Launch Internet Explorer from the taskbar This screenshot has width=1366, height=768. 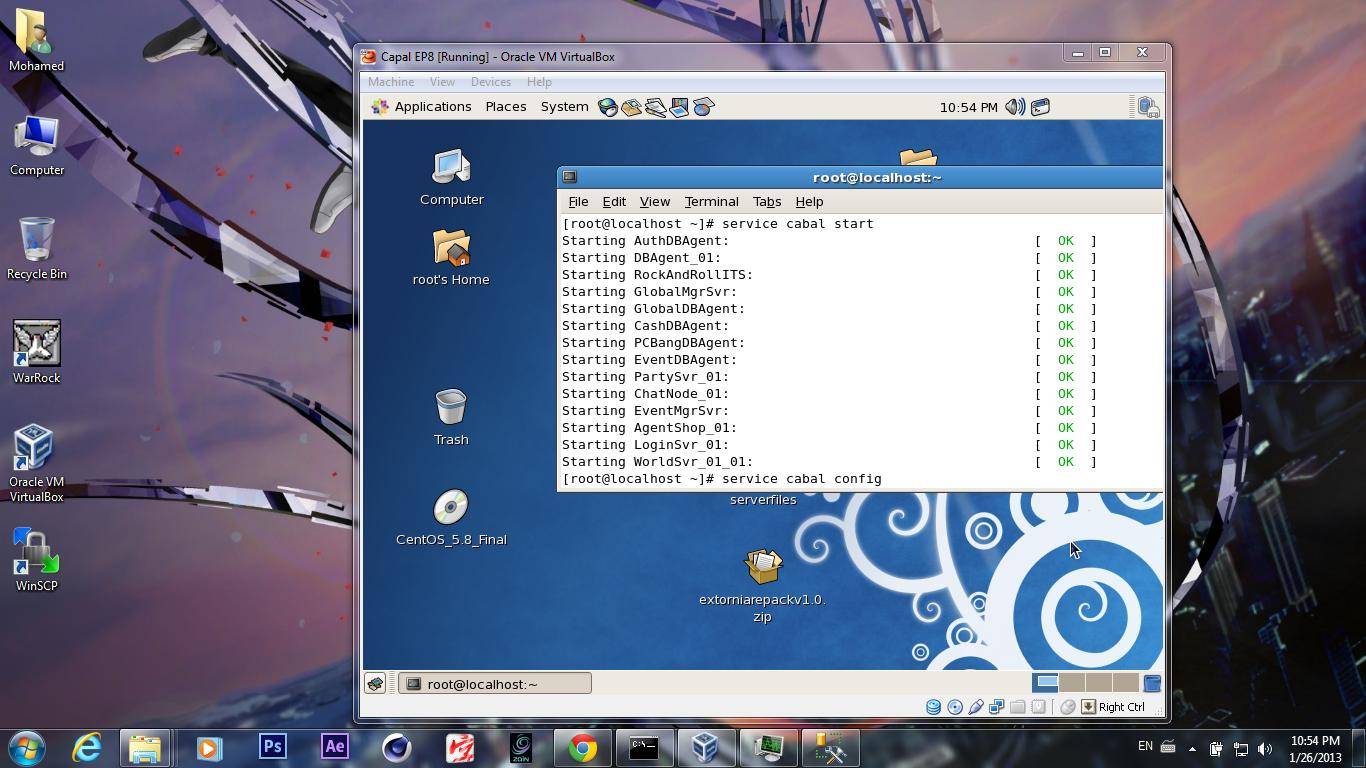point(87,748)
